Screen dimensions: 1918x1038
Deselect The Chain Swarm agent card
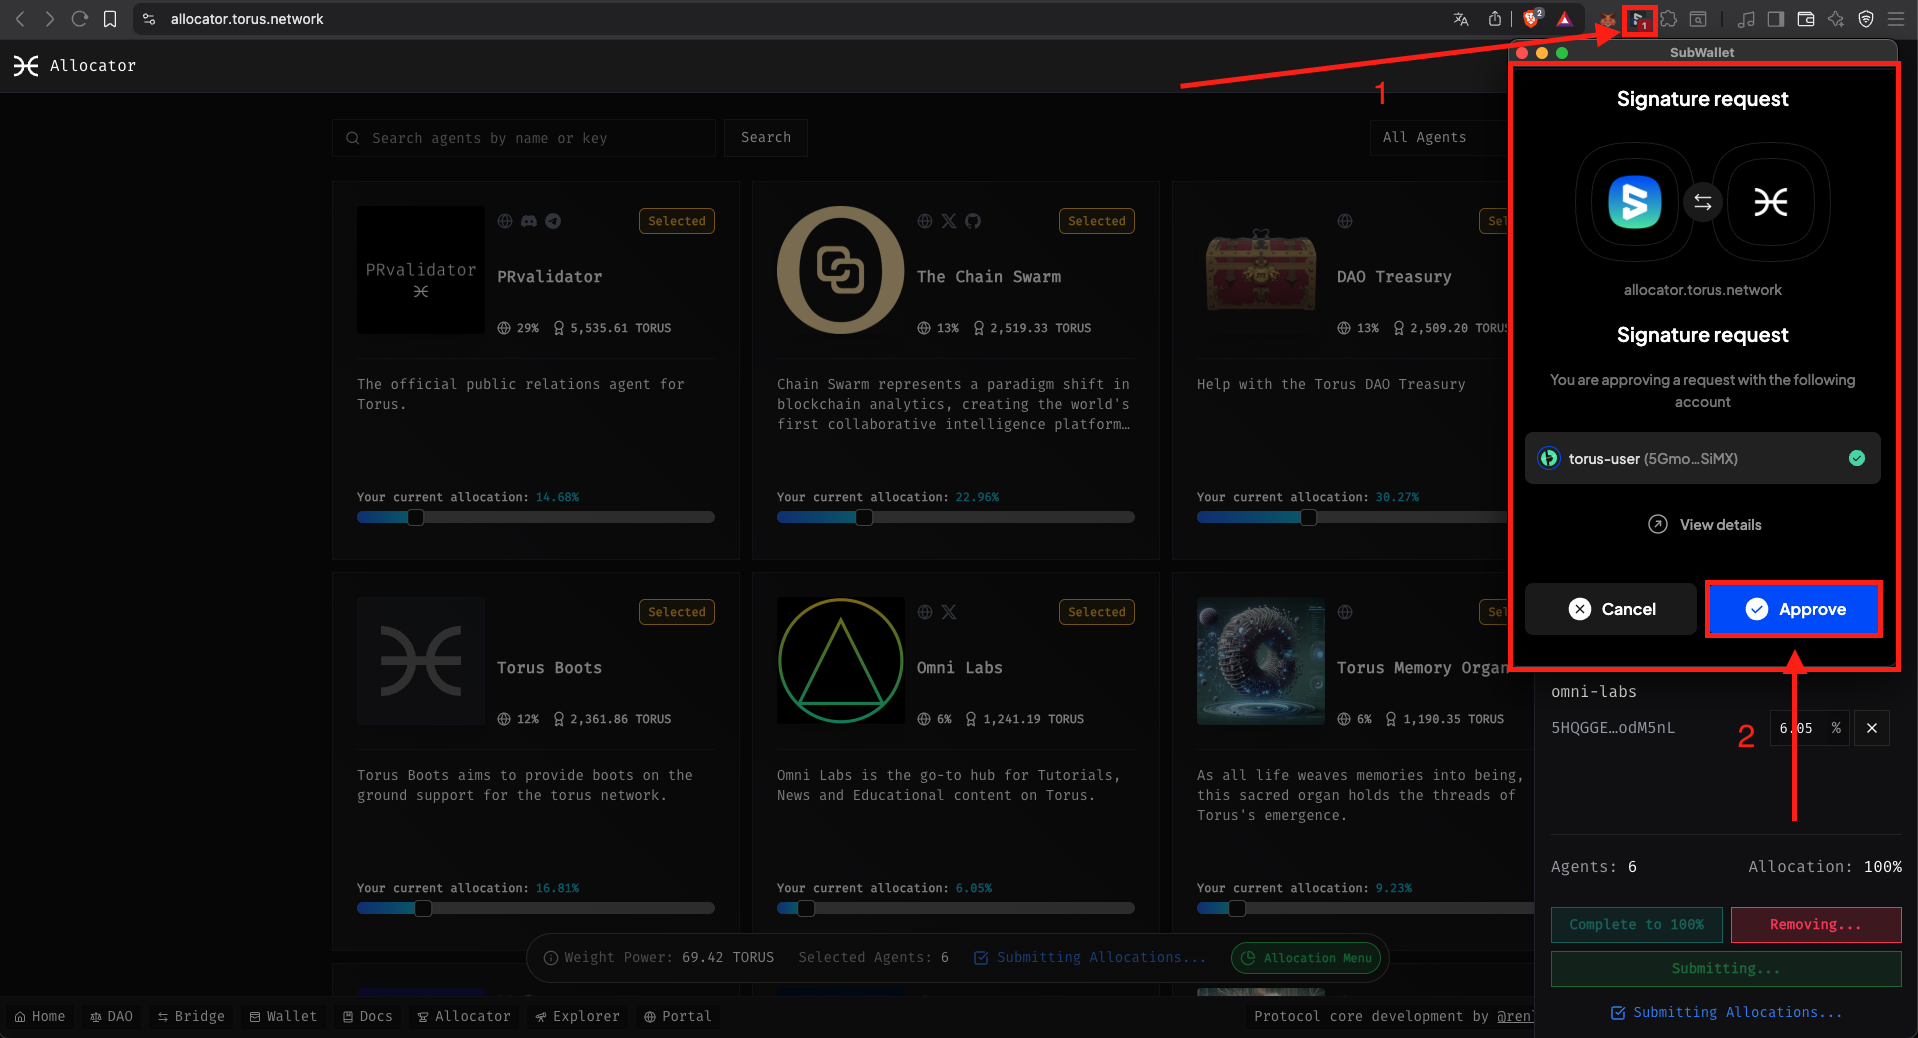click(1096, 221)
